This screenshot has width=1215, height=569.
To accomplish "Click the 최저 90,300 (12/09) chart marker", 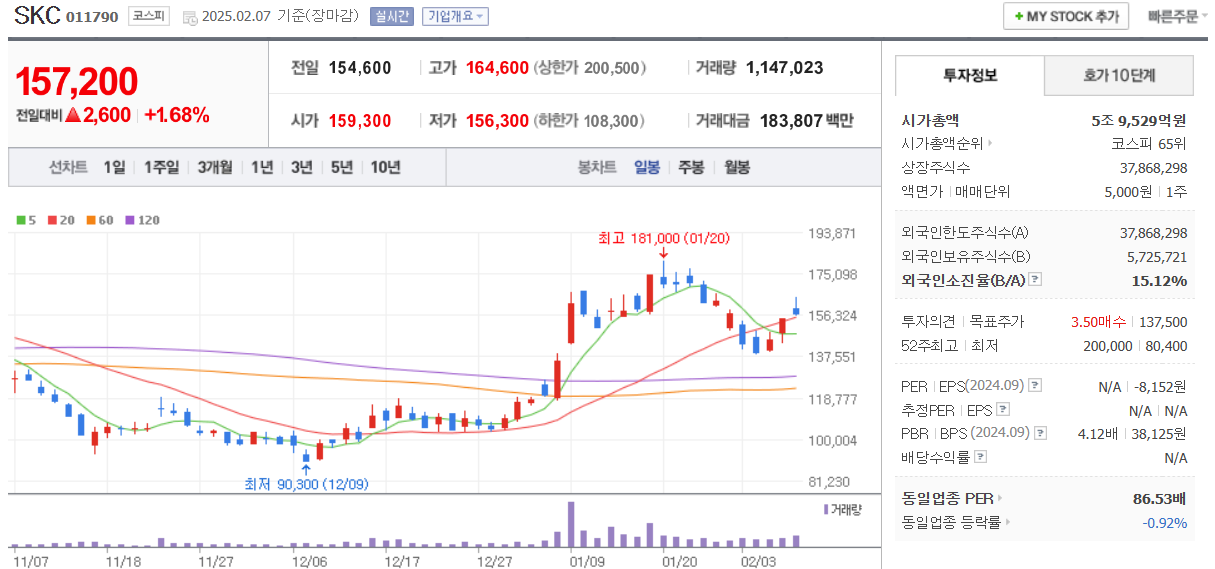I will coord(306,484).
